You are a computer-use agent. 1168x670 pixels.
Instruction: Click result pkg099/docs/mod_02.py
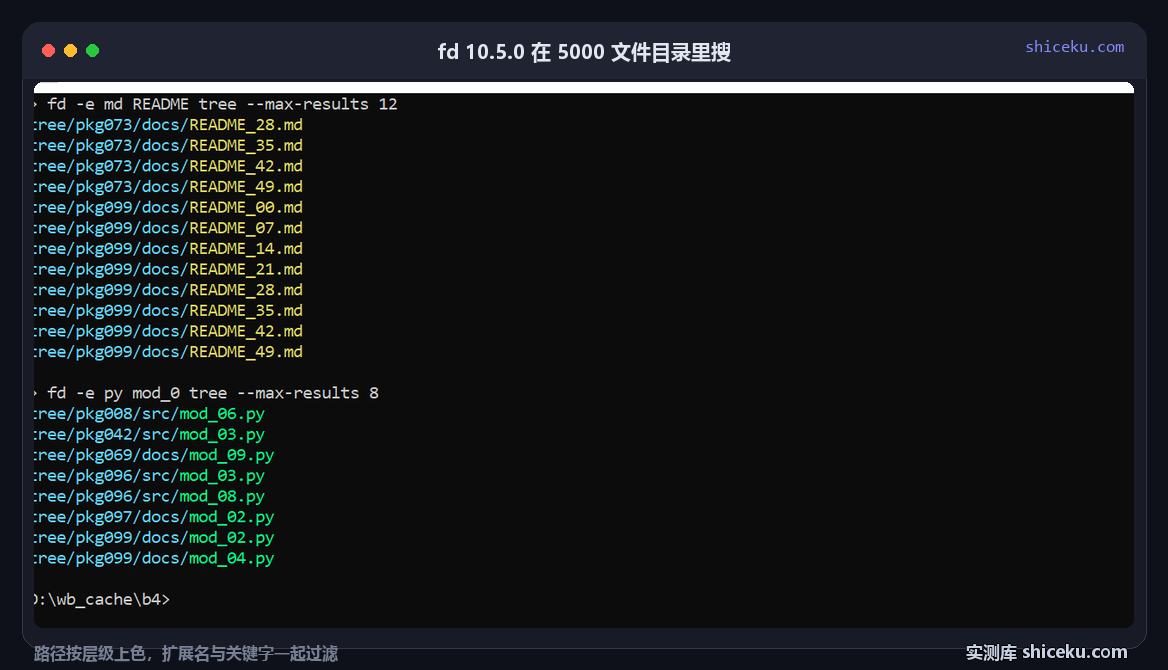pyautogui.click(x=154, y=537)
